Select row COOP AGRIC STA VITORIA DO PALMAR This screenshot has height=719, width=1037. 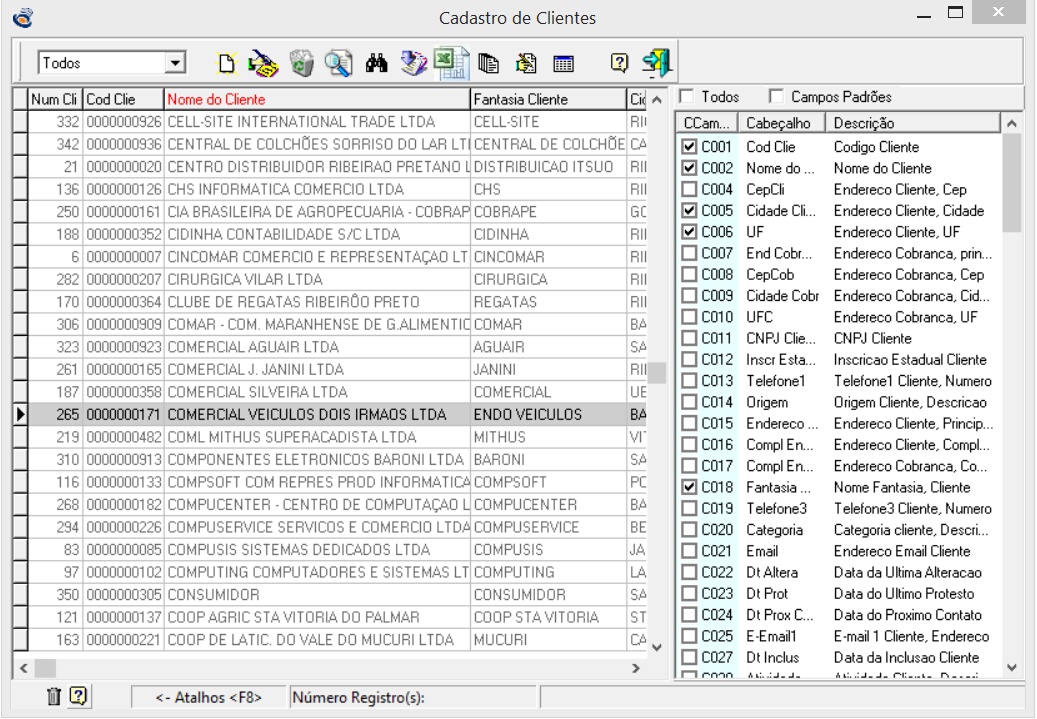coord(329,617)
